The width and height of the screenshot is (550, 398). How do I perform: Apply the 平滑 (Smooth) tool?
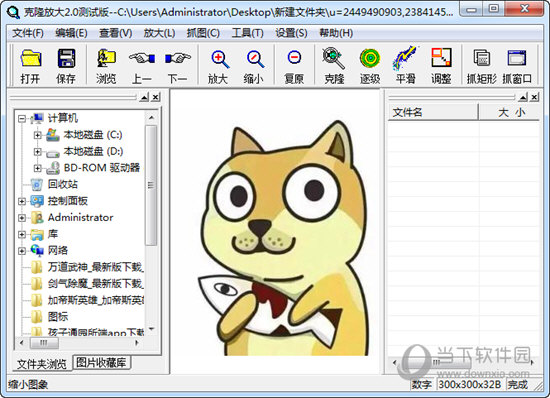pos(405,66)
